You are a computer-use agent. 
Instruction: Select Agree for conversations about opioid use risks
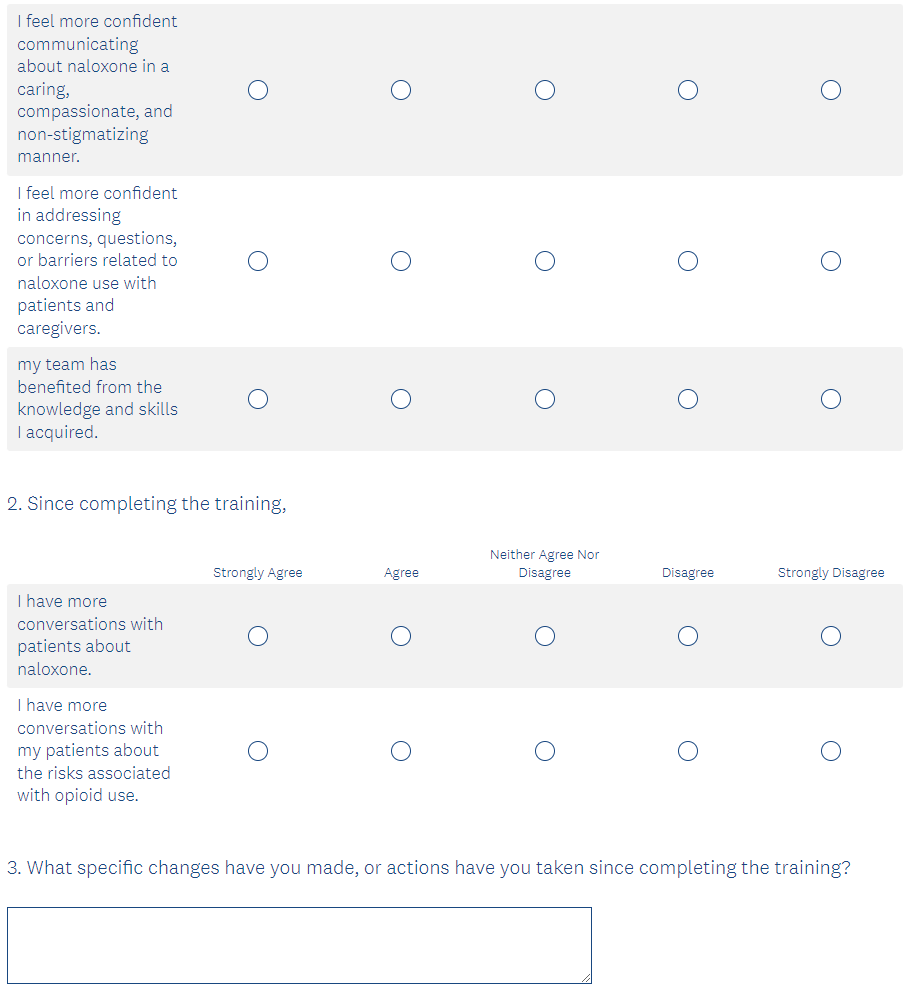point(401,750)
